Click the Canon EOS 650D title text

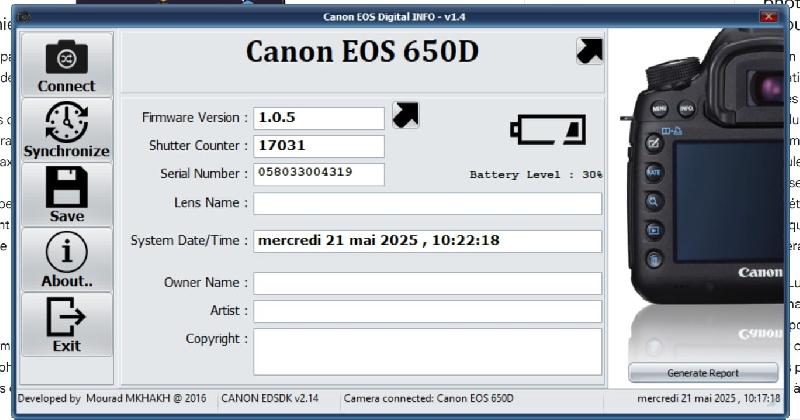coord(362,52)
